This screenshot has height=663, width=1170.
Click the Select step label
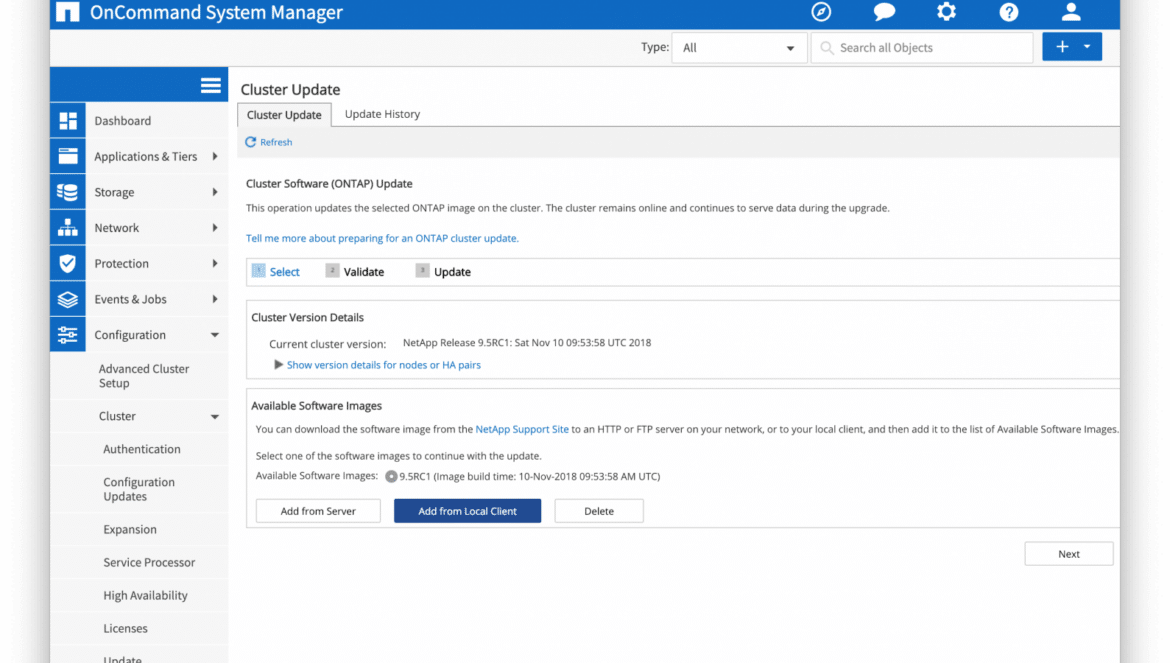[x=284, y=272]
